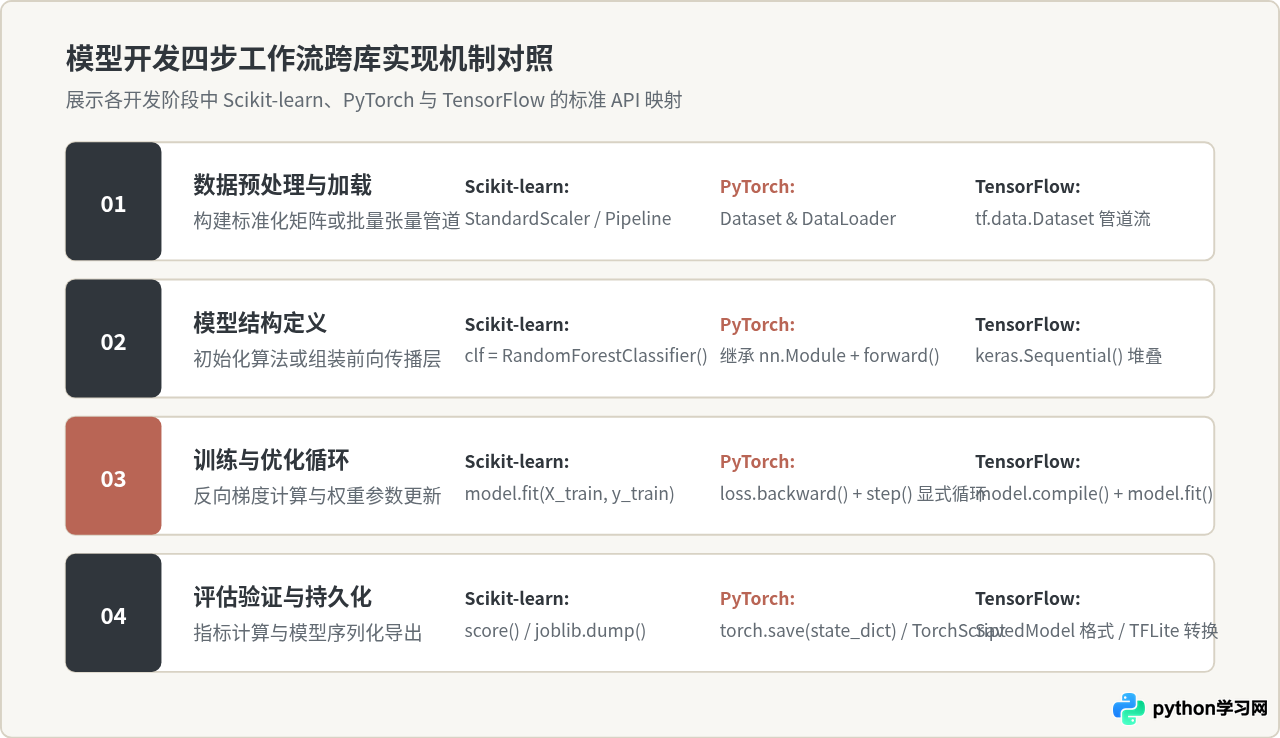Select the description 反向梯度计算与权重参数更新
Screen dimensions: 1280x738
coord(317,495)
